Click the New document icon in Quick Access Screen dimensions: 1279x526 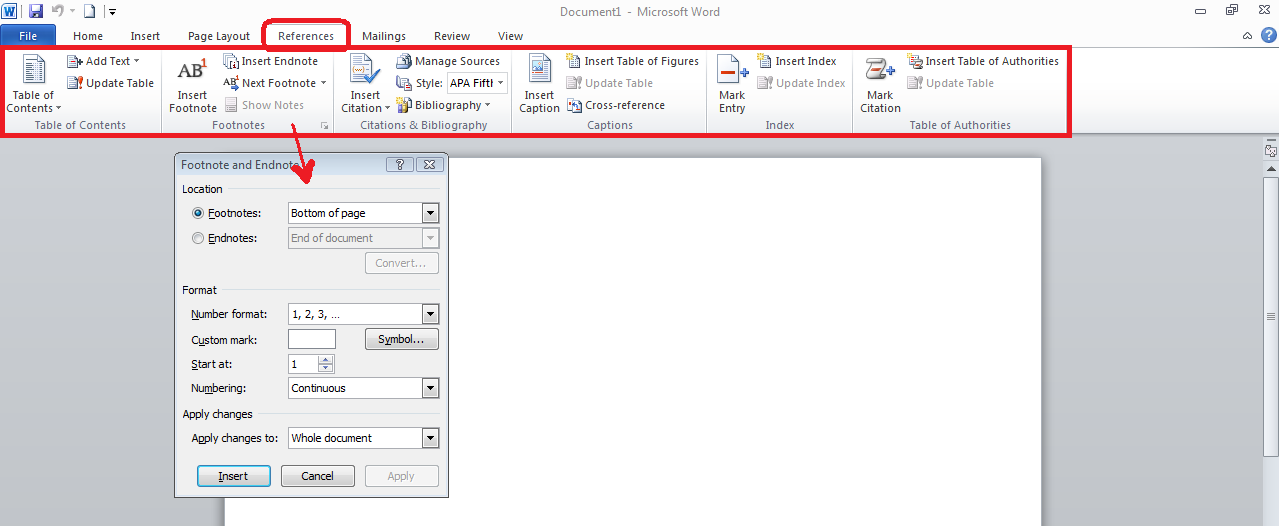(x=90, y=11)
